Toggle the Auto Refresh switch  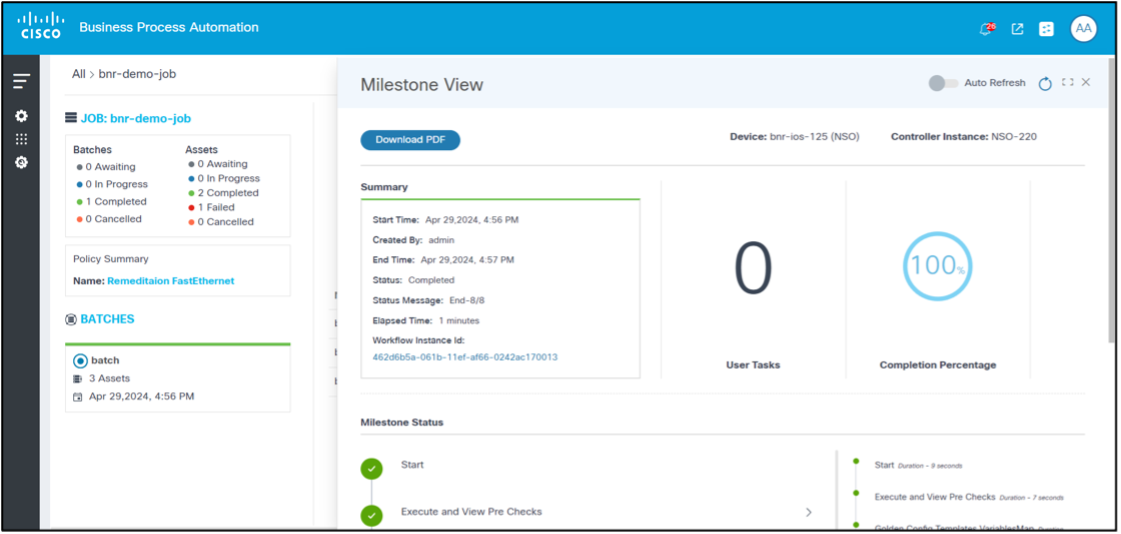coord(943,83)
